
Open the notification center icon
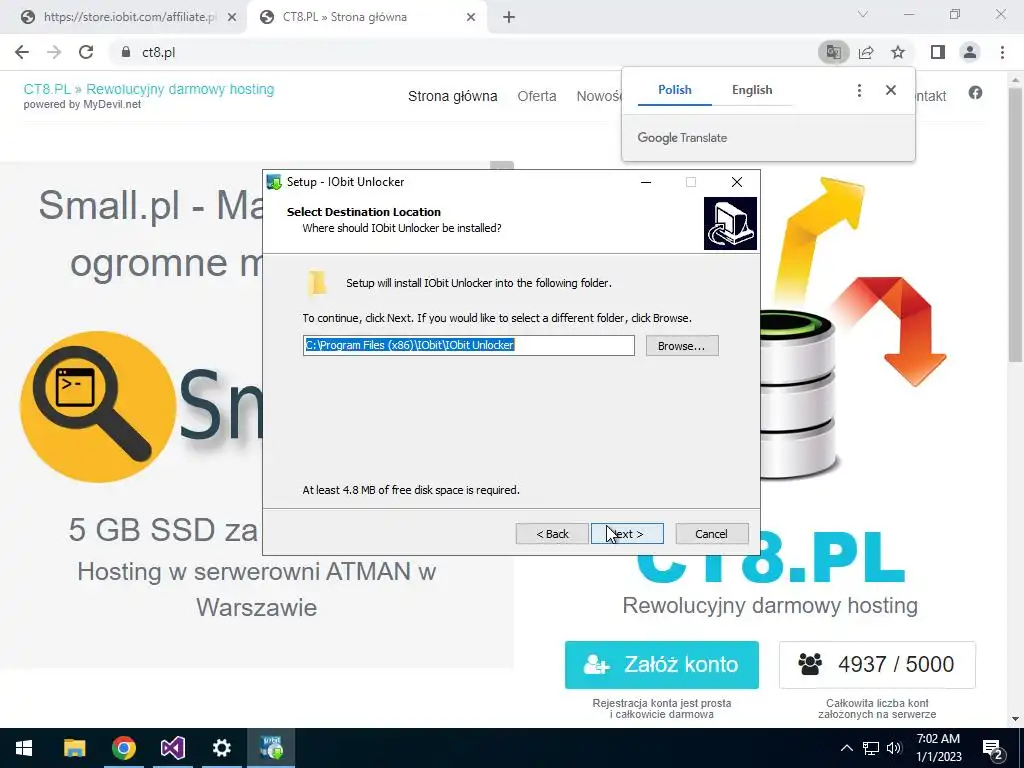point(993,749)
